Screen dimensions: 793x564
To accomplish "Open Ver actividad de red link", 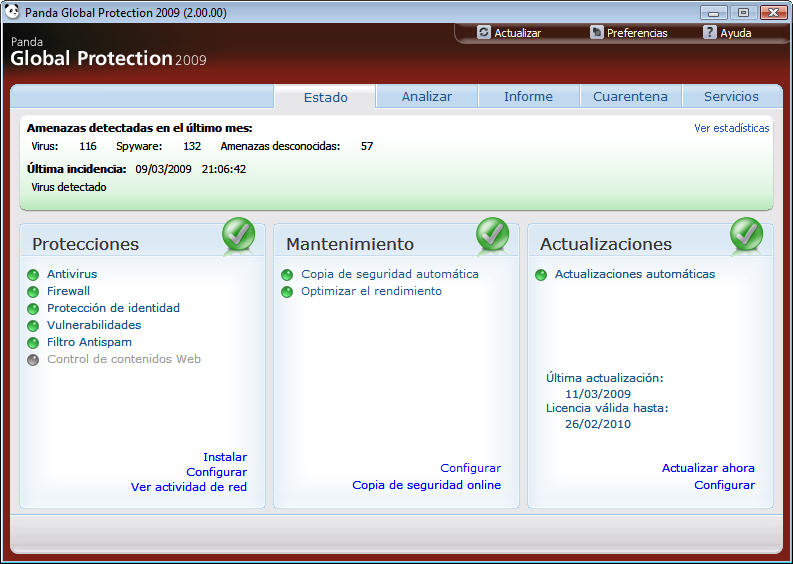I will pos(189,487).
